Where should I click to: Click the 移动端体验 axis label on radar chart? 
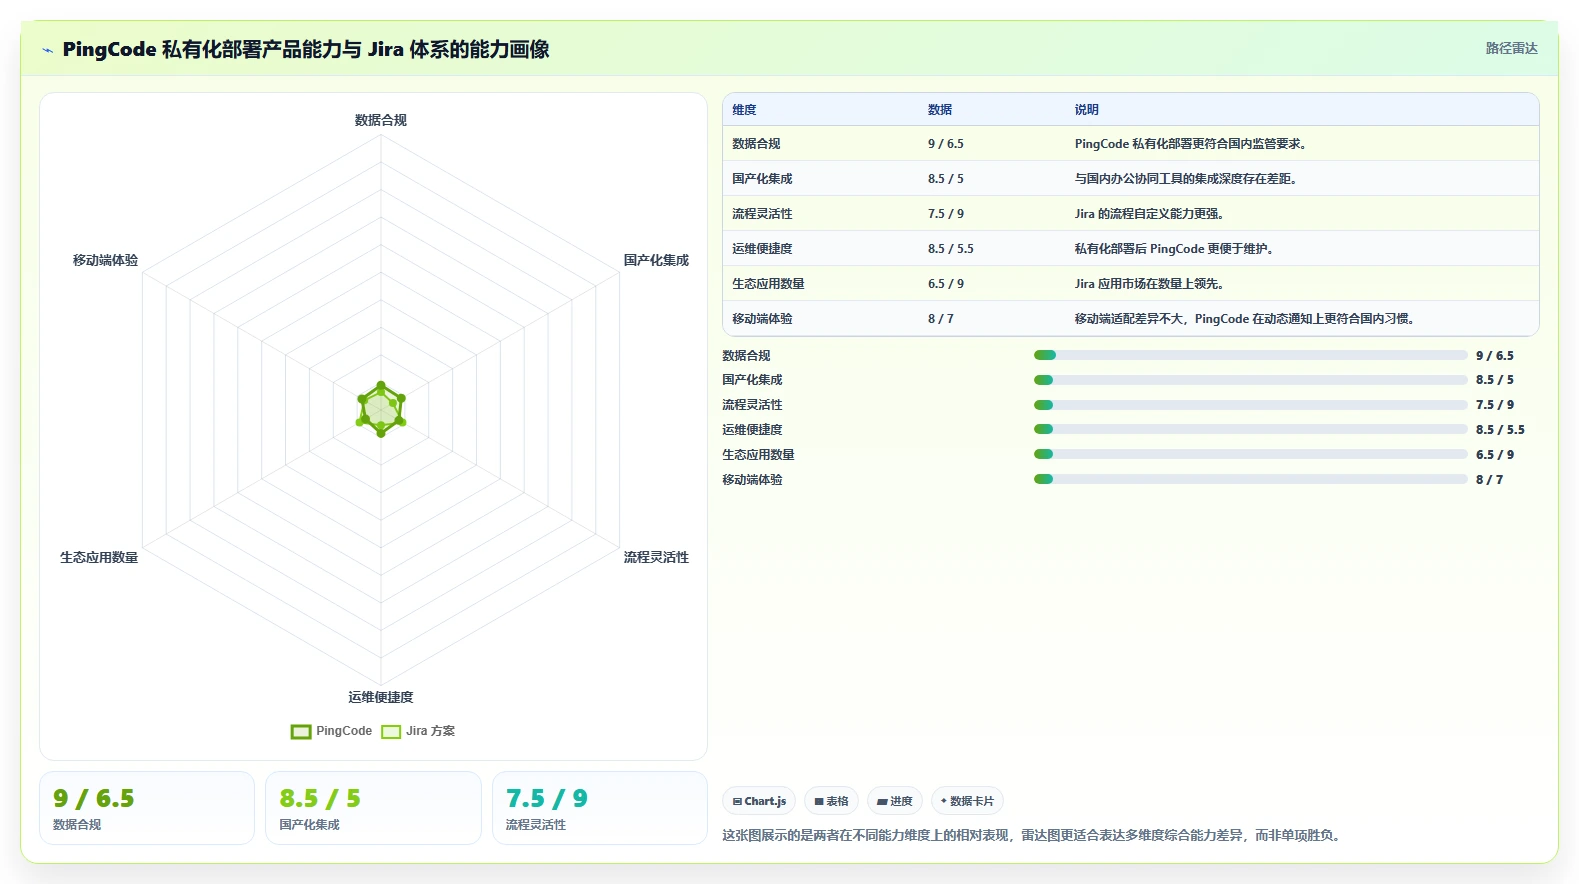pos(105,260)
